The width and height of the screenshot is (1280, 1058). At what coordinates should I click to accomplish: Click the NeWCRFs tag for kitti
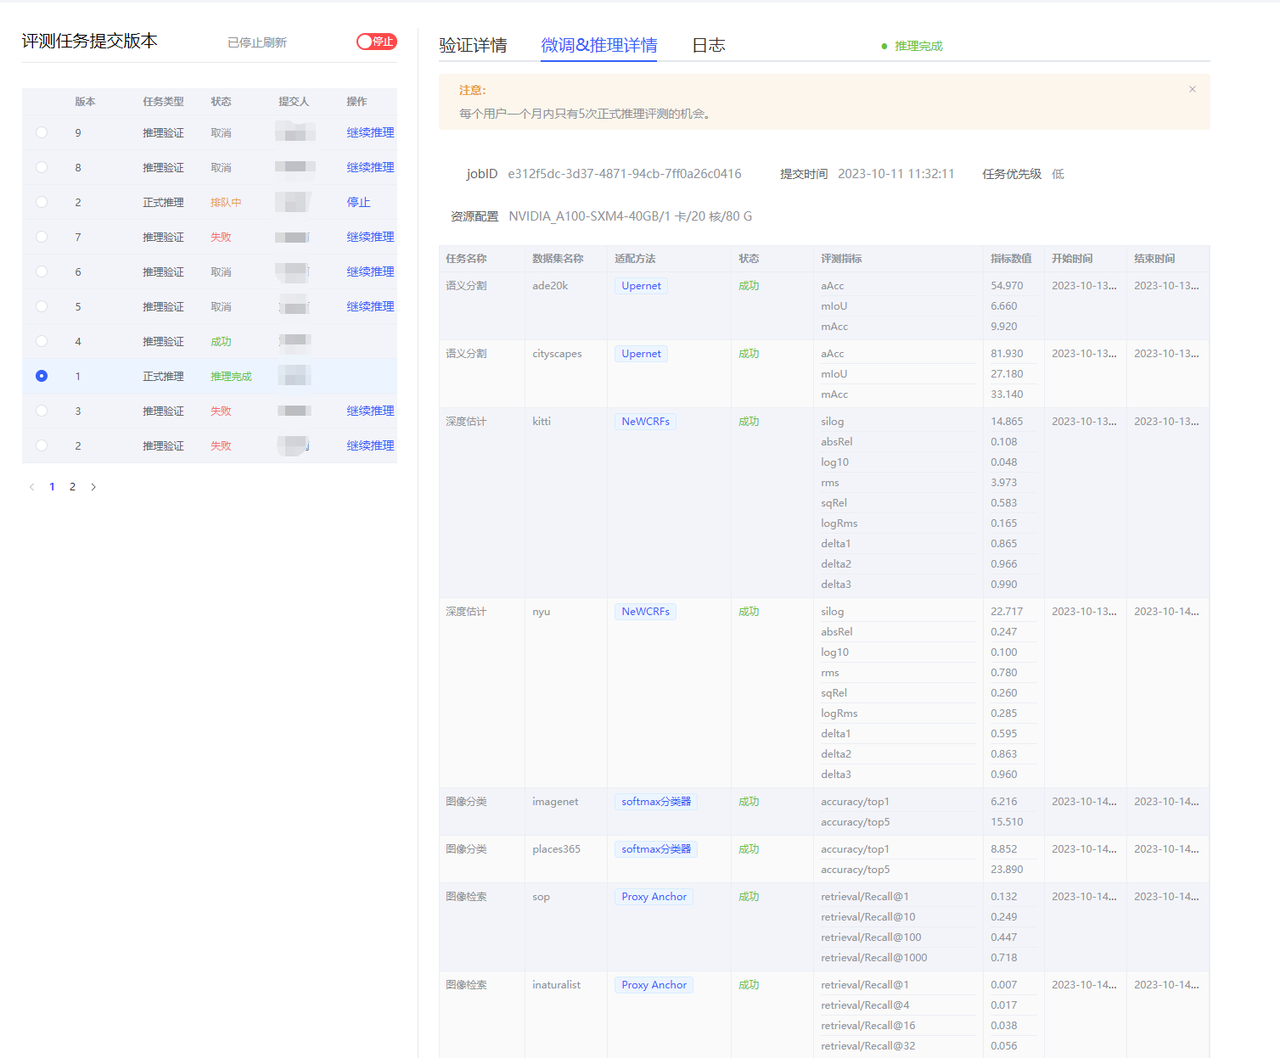[645, 422]
